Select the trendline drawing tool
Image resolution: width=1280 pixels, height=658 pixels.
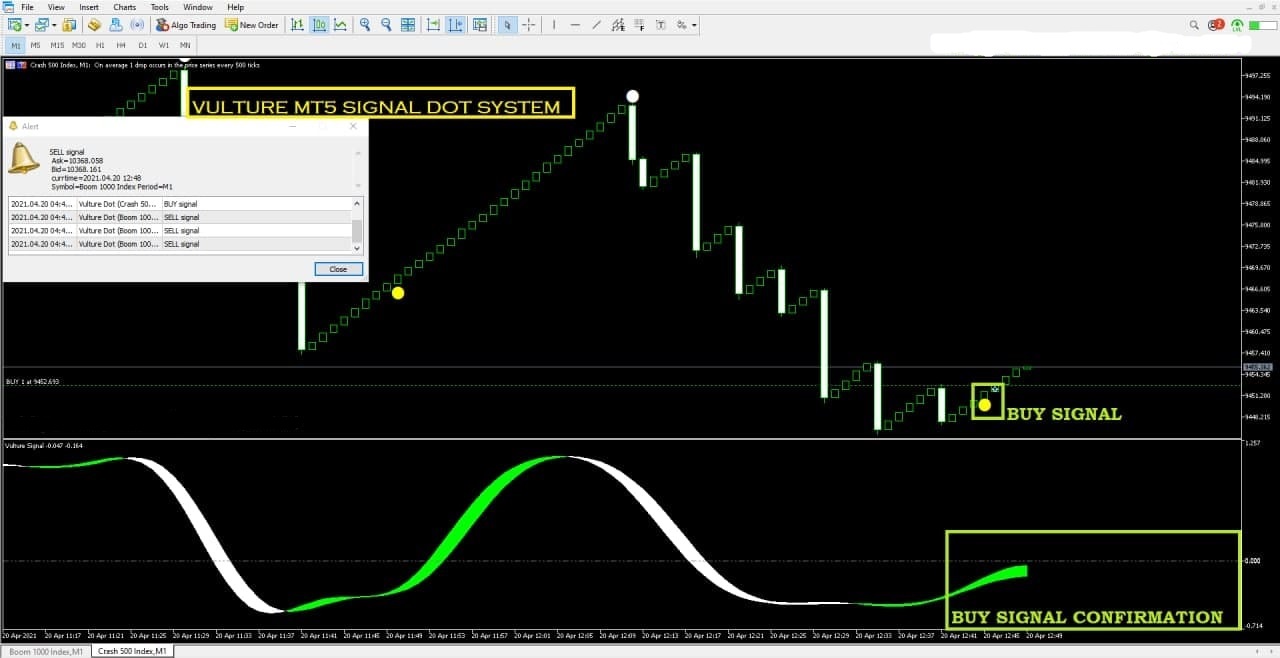tap(597, 24)
